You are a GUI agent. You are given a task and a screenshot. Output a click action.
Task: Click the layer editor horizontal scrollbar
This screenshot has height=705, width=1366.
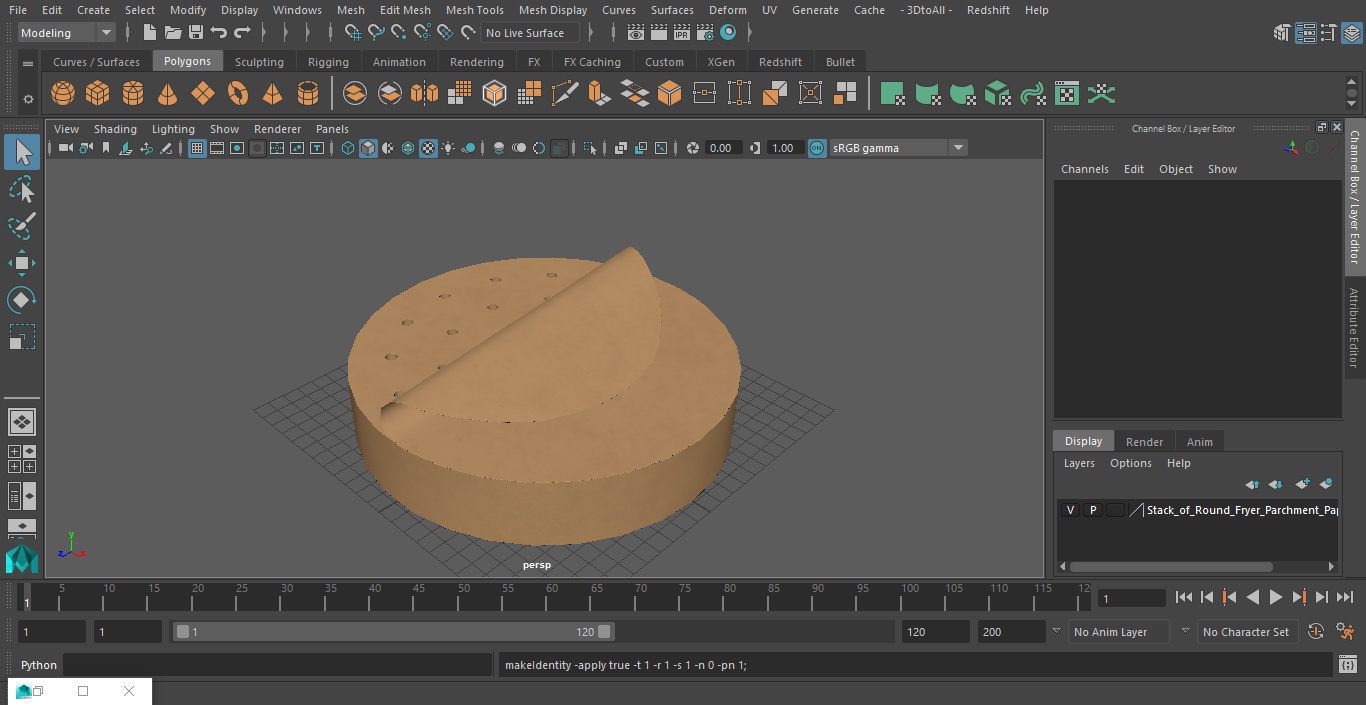pos(1171,567)
